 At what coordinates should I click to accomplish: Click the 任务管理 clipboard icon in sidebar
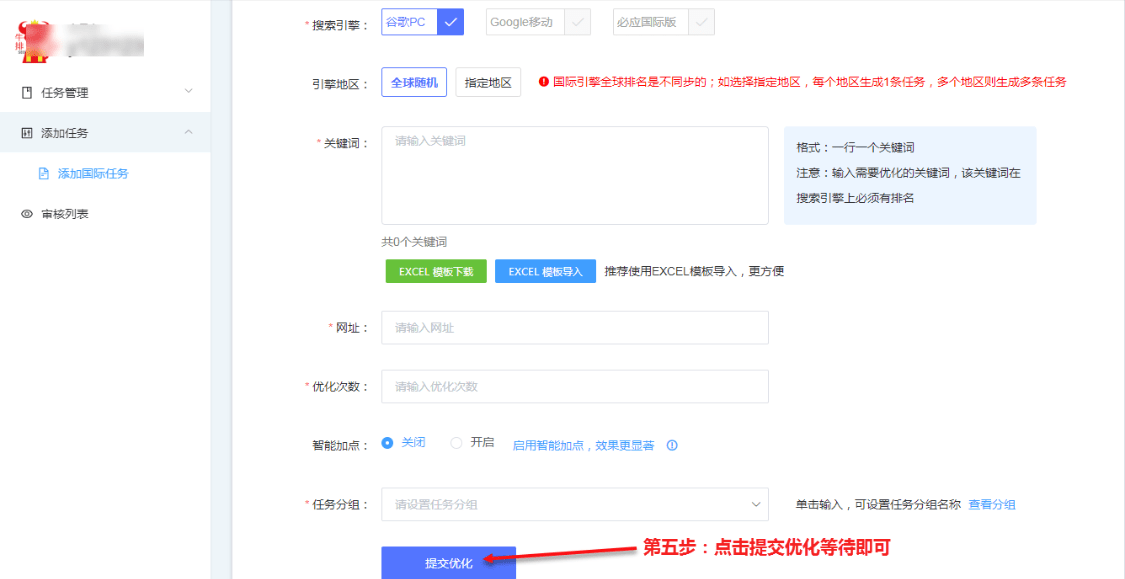(x=27, y=92)
